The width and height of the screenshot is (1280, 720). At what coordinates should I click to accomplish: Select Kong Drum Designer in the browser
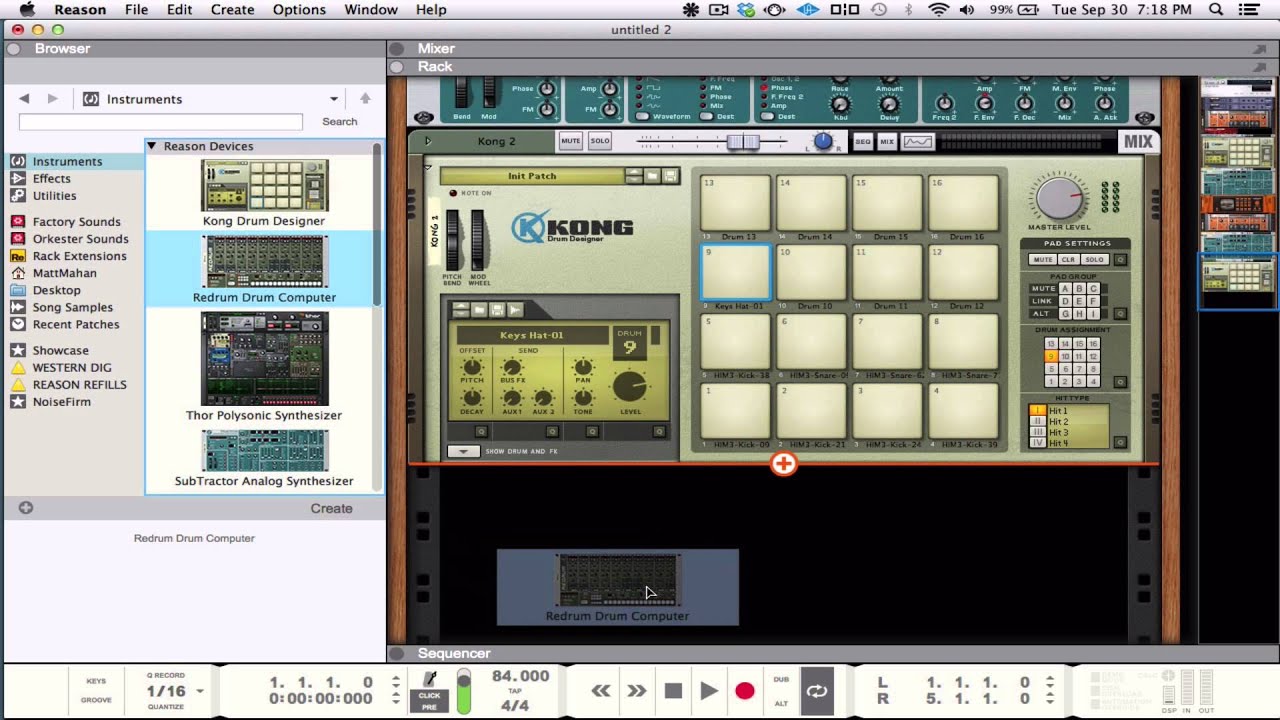(x=264, y=193)
